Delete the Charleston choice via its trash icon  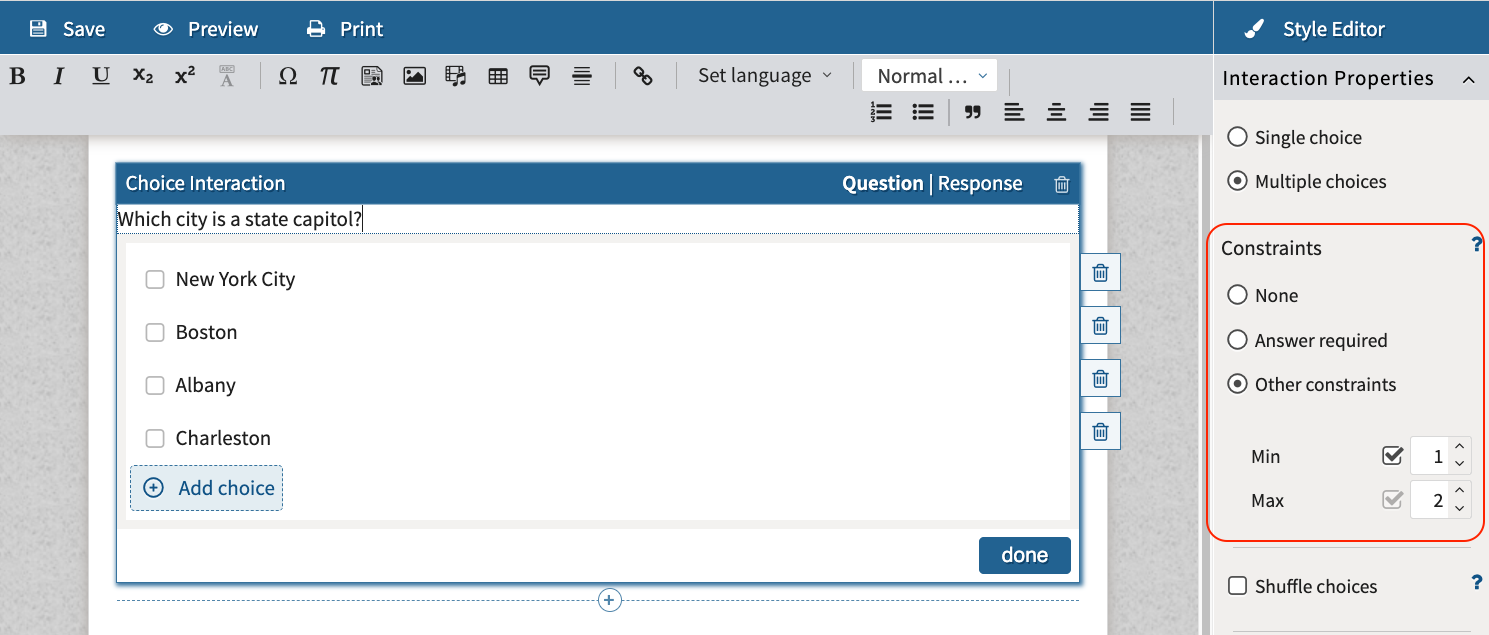[1100, 431]
